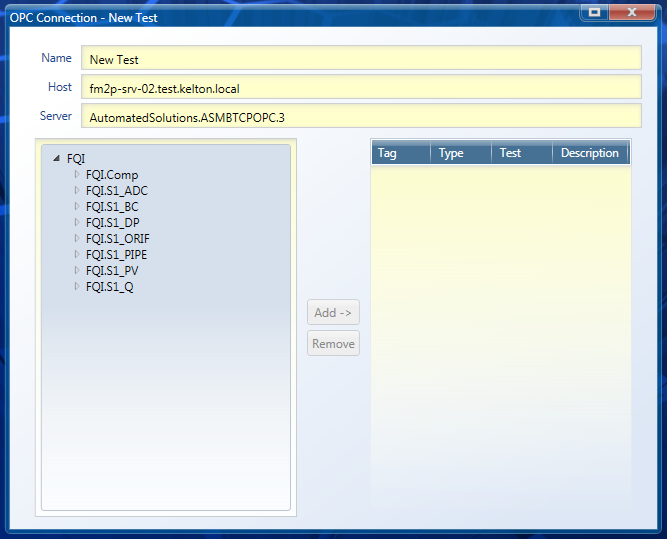Select FQI.S1_BC in the tree
This screenshot has width=667, height=539.
[x=112, y=207]
